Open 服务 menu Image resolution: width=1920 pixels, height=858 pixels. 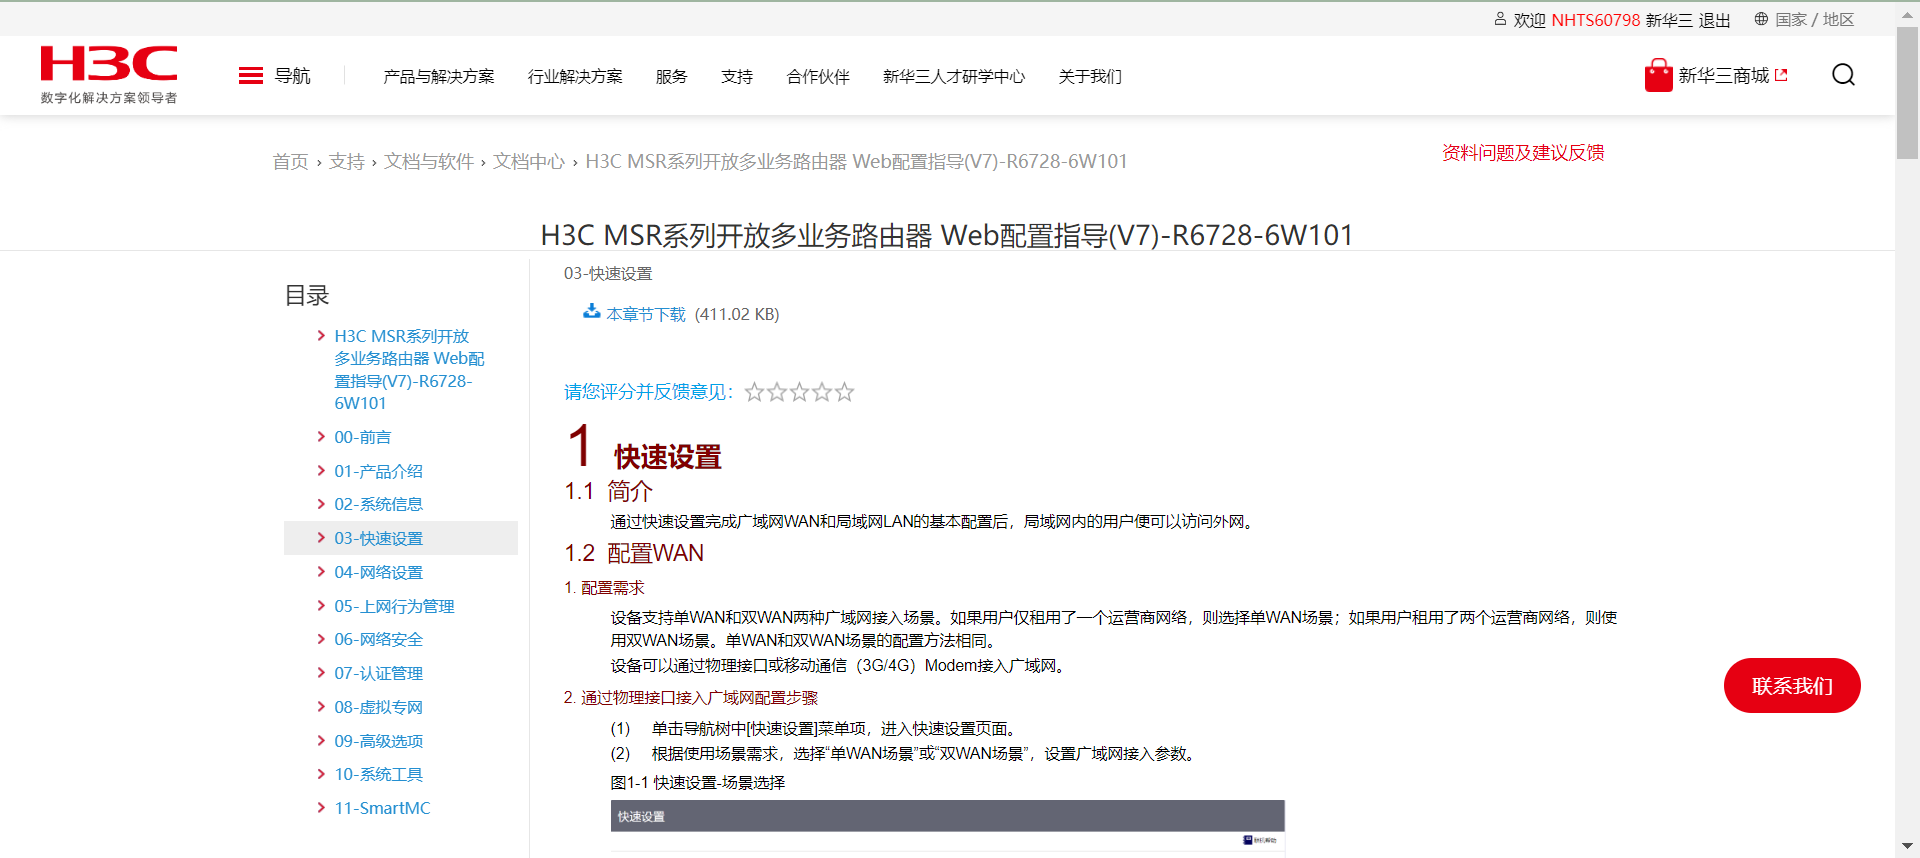pos(672,77)
